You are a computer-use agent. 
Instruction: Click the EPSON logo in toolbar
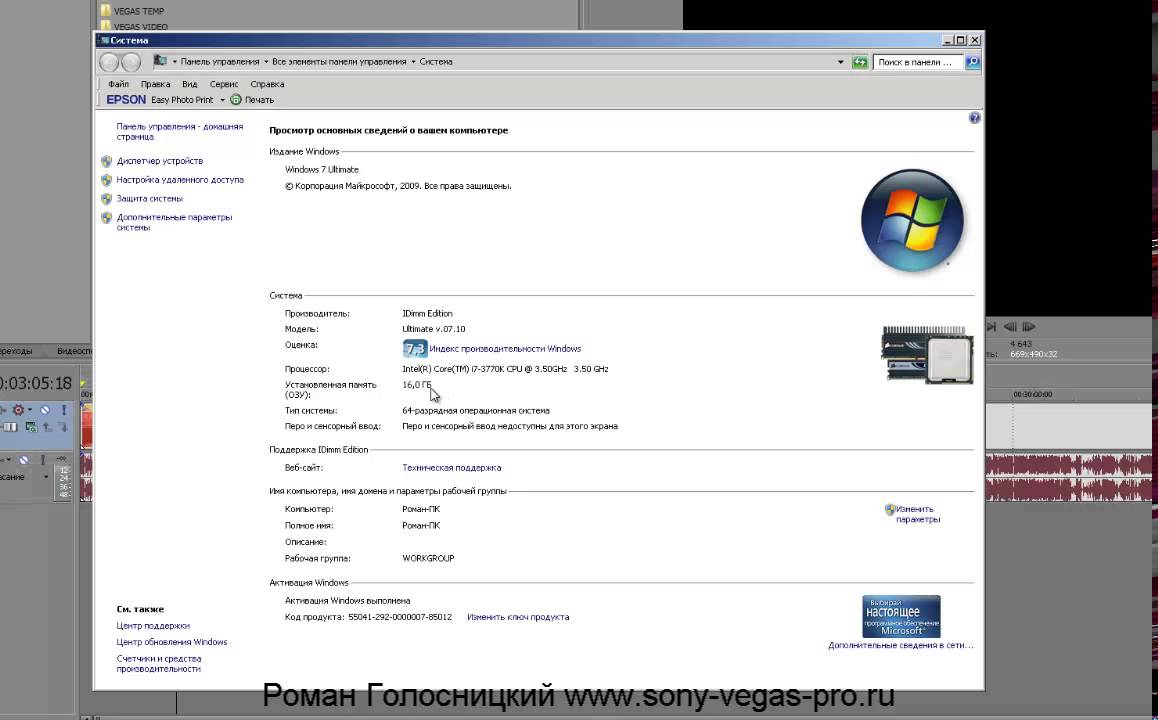coord(126,100)
